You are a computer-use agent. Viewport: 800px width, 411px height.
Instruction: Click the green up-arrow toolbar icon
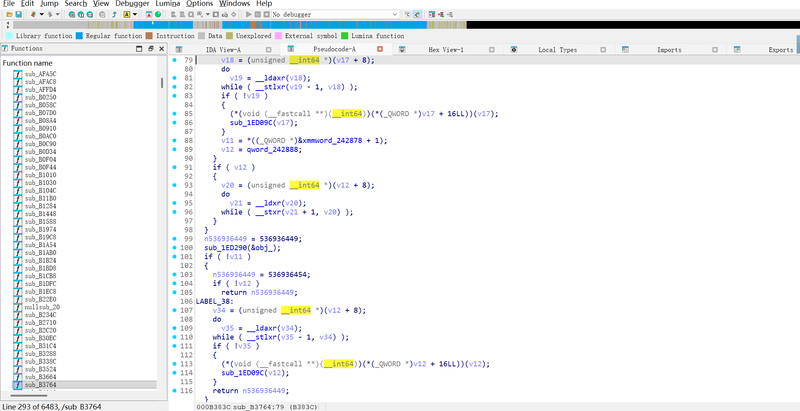click(x=115, y=14)
